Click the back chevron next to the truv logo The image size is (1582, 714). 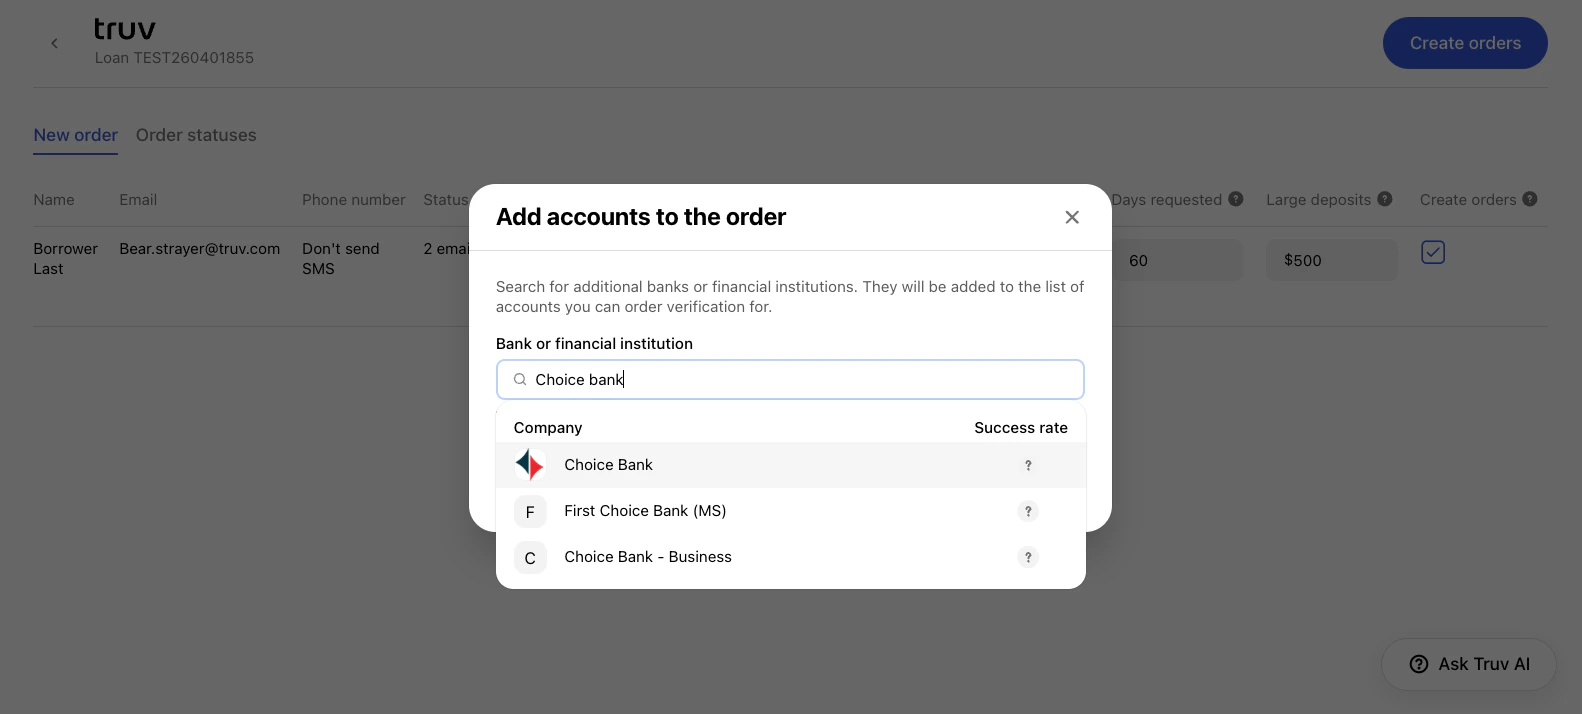(54, 43)
